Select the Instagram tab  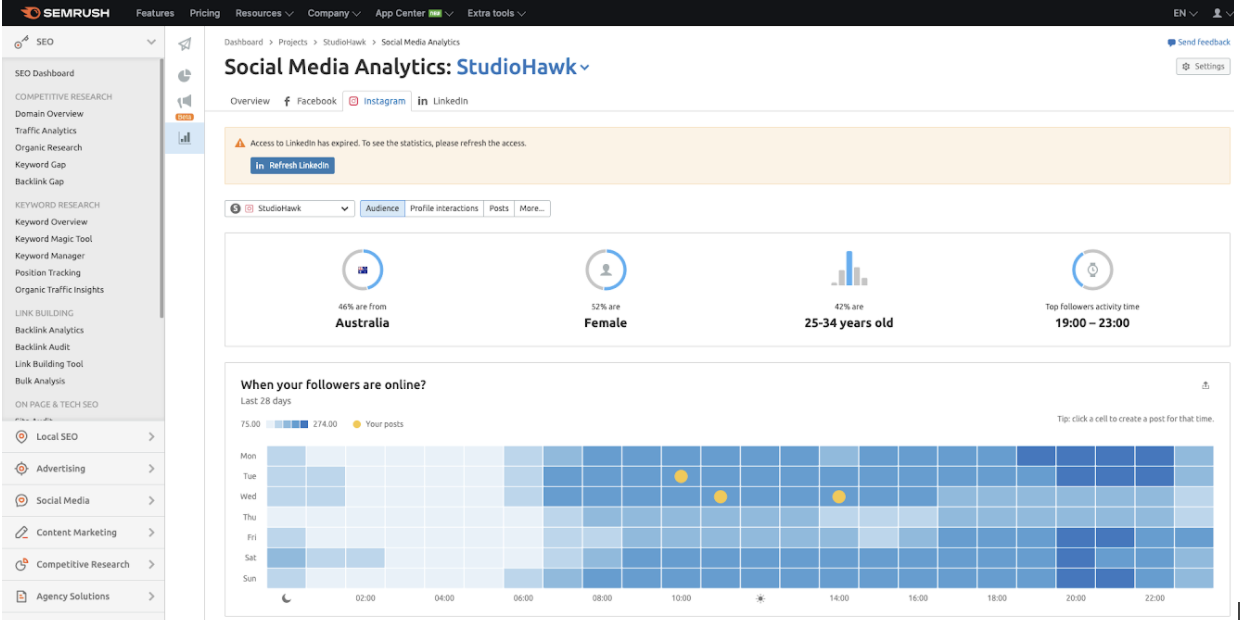pos(377,101)
